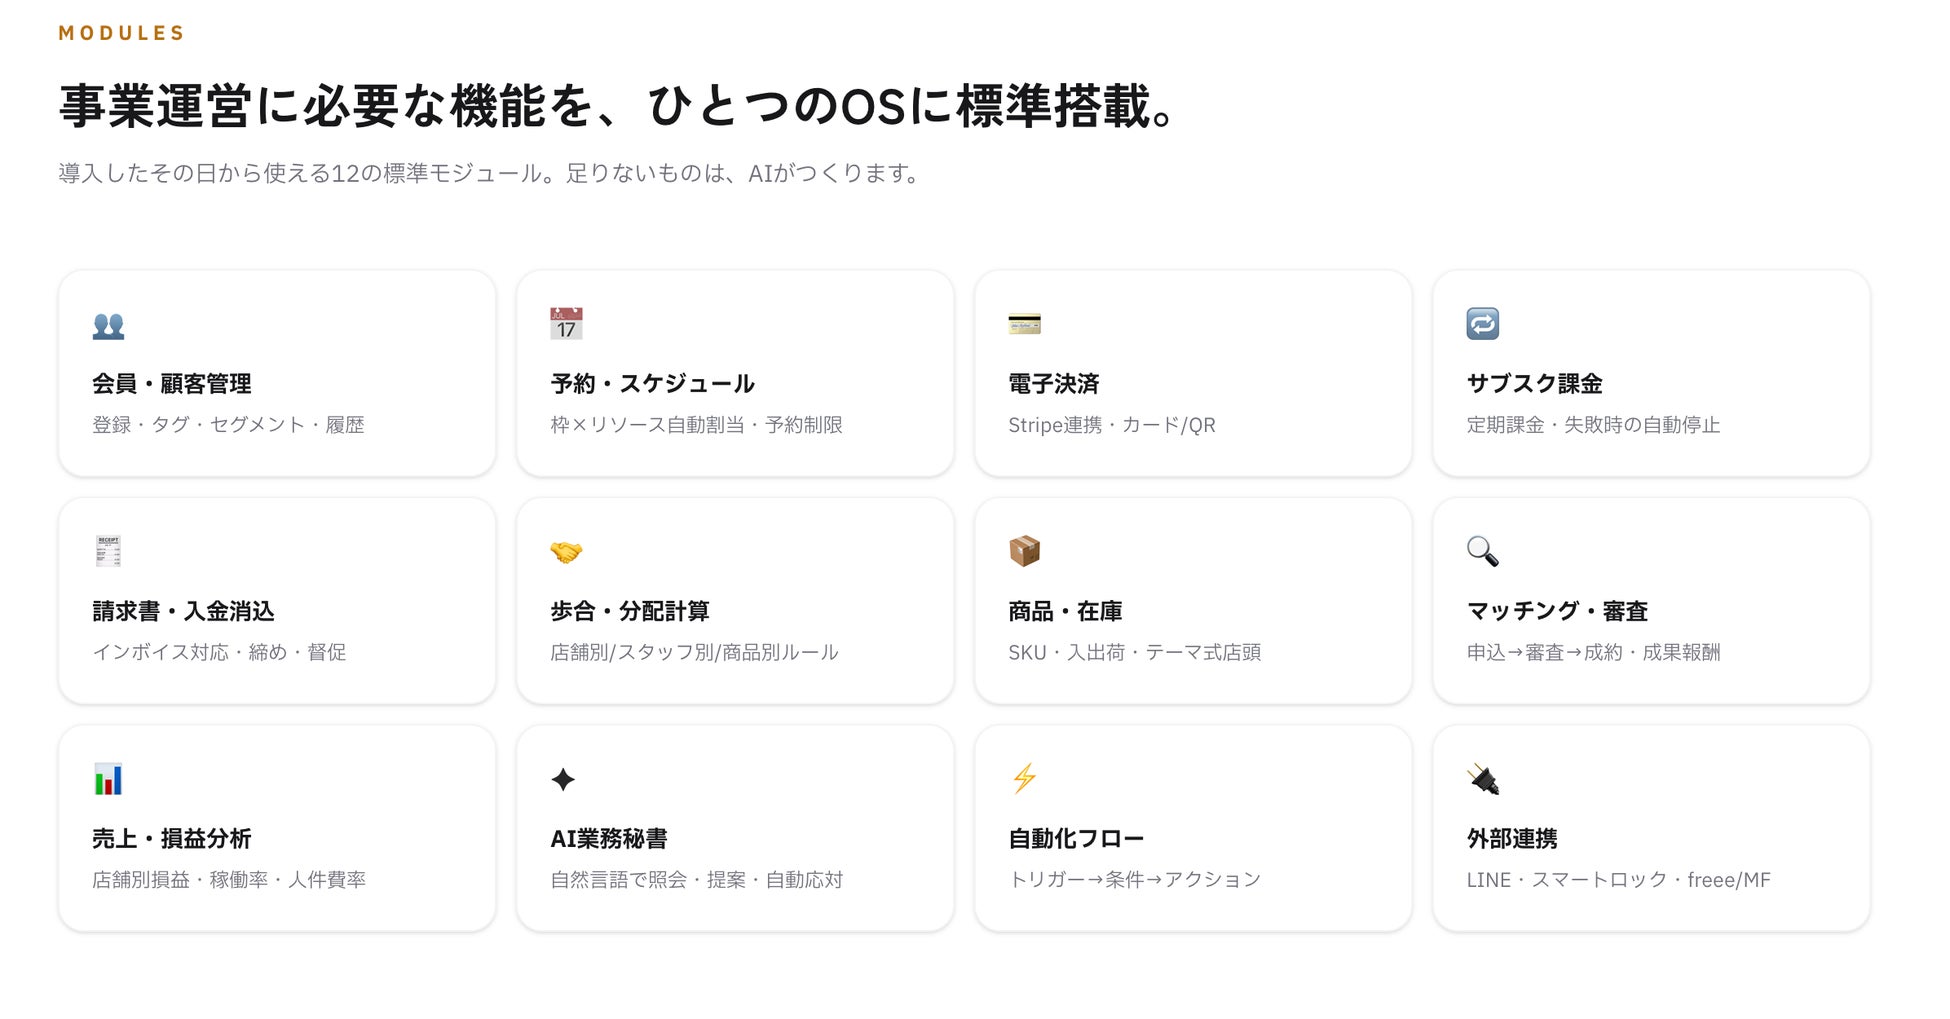Viewport: 1950px width, 1019px height.
Task: Click the blue repeat icon for サブスク課金
Action: tap(1482, 324)
